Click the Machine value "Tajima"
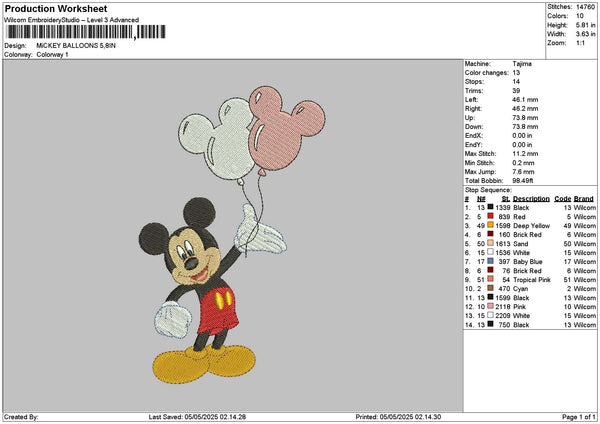This screenshot has width=600, height=424. pos(522,64)
